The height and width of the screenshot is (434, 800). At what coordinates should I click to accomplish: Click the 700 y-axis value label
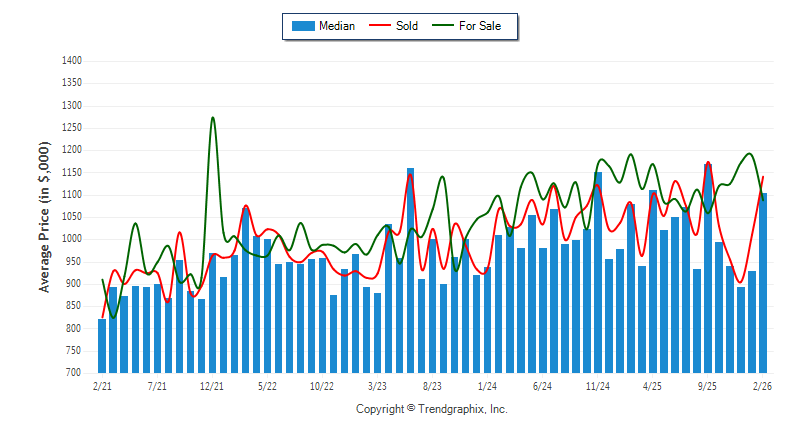click(73, 373)
